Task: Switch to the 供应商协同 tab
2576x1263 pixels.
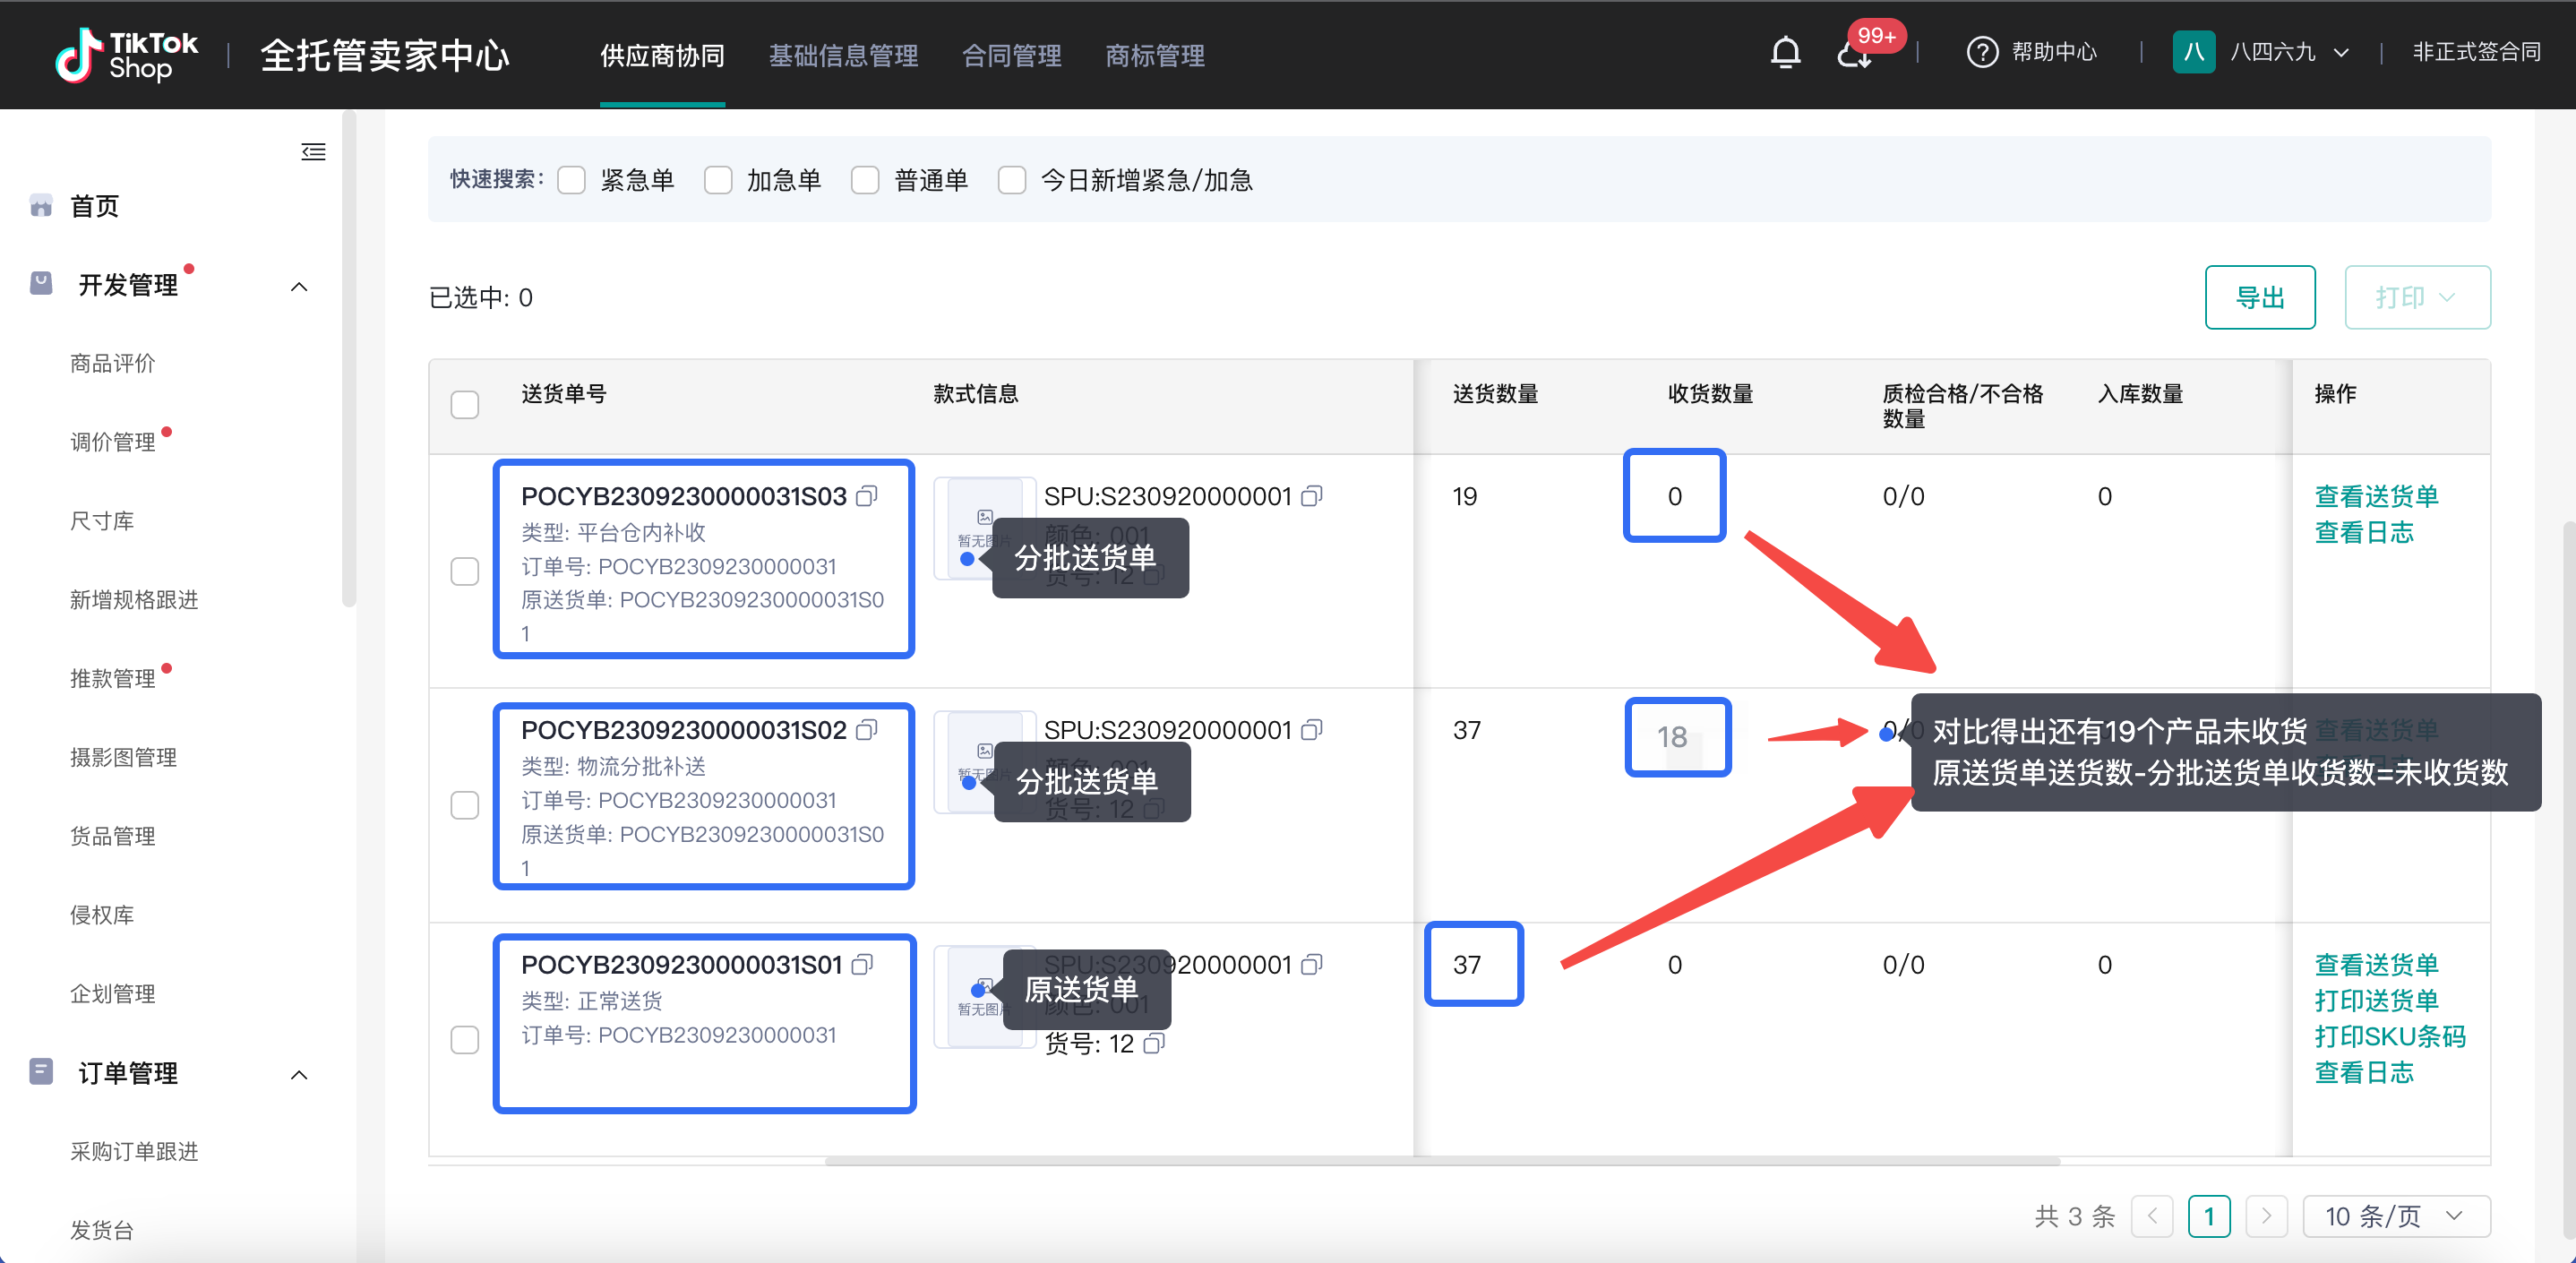Action: coord(662,56)
